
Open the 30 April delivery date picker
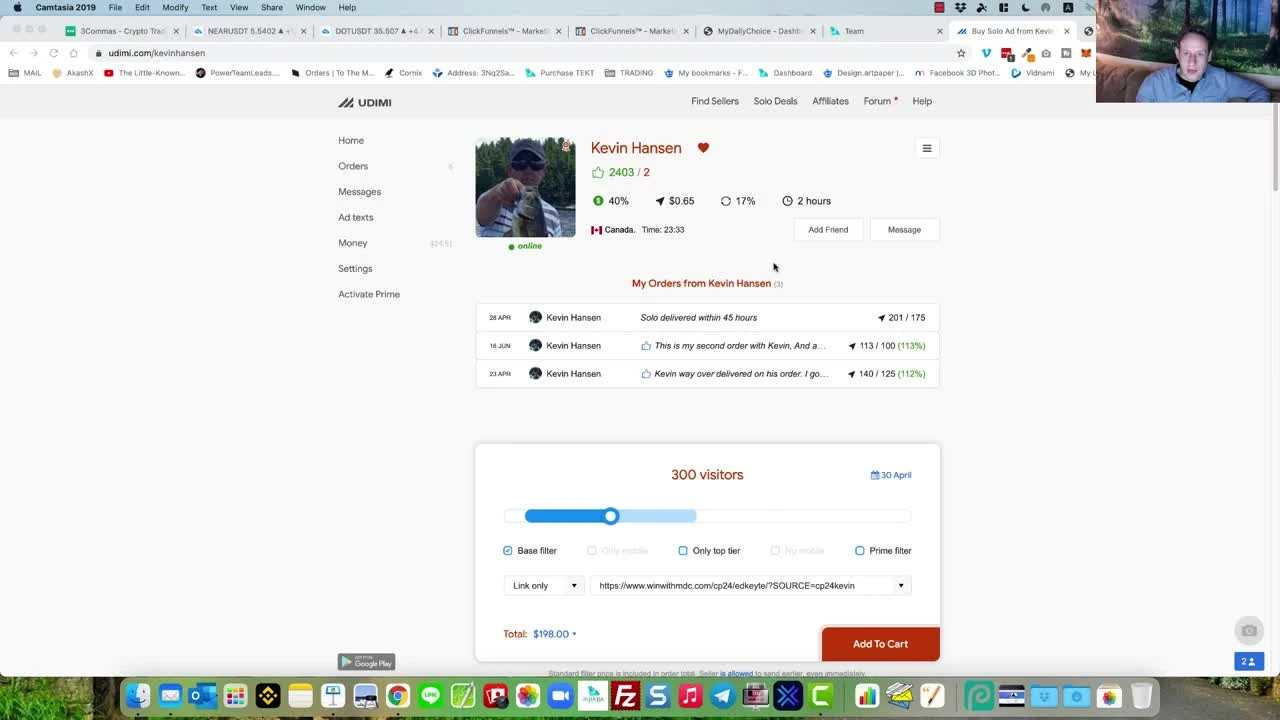(x=891, y=475)
